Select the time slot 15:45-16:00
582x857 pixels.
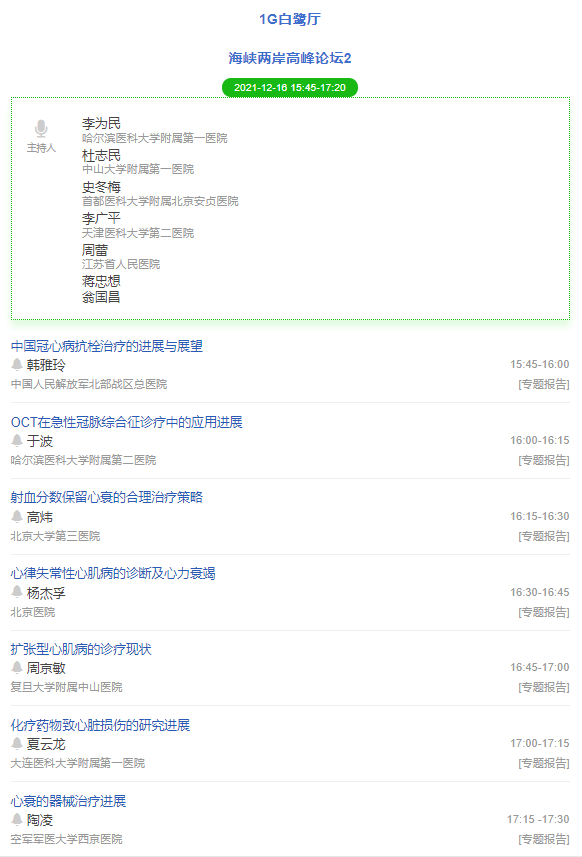click(539, 365)
